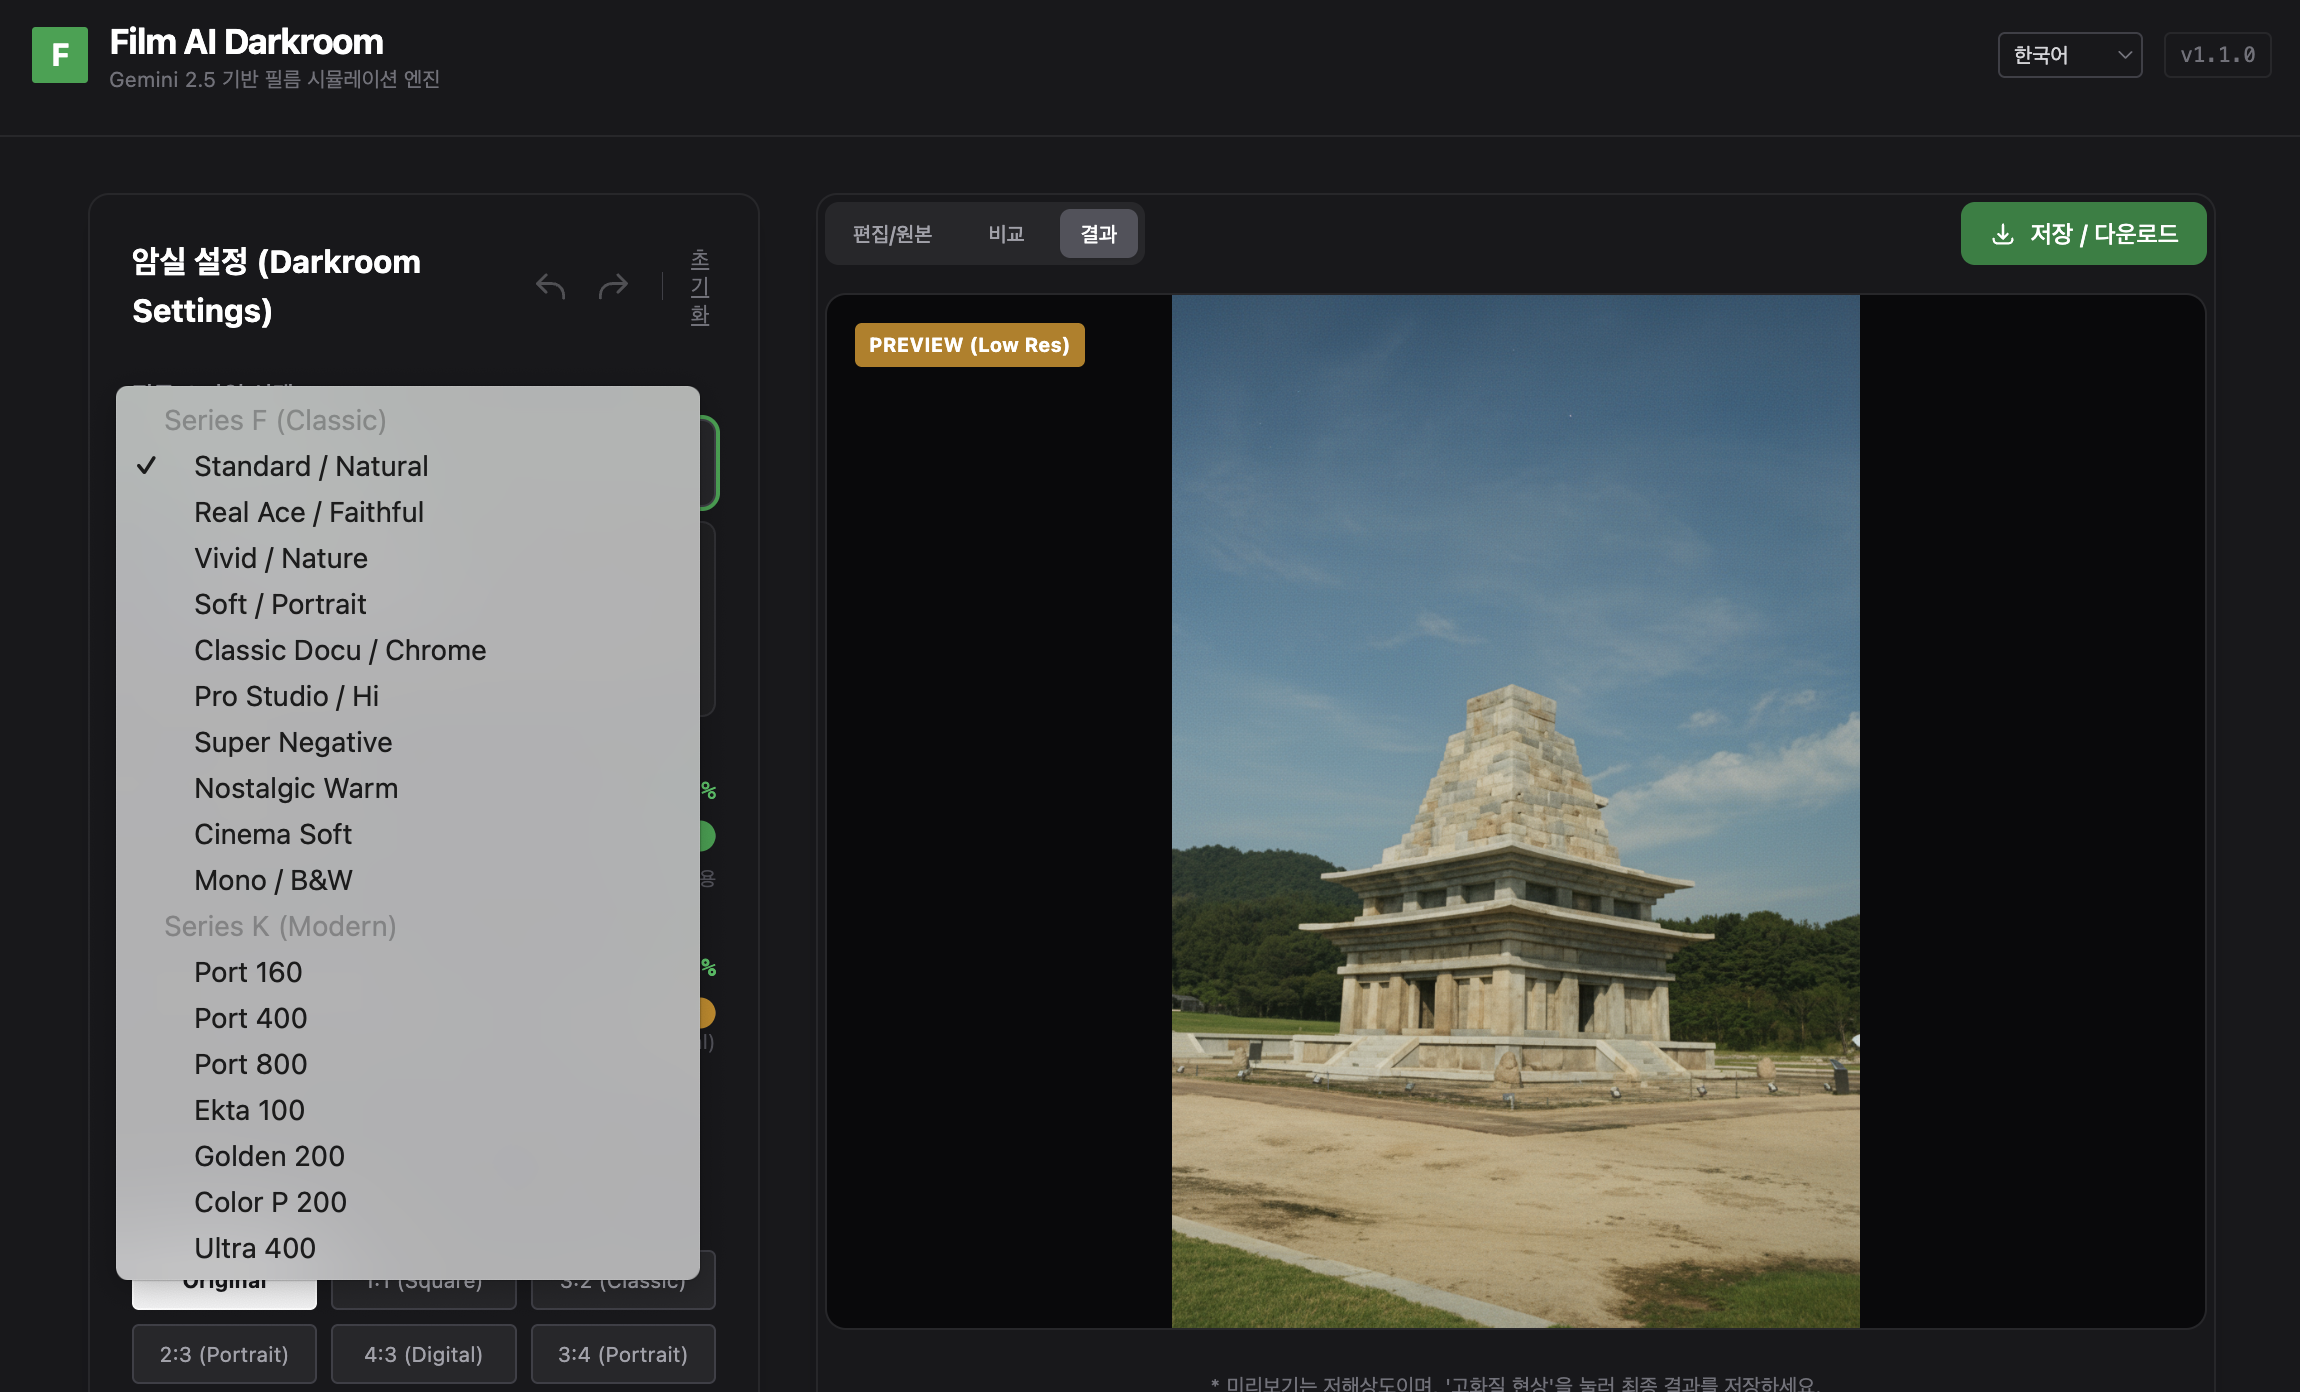Open the 한국어 language dropdown

[2069, 55]
